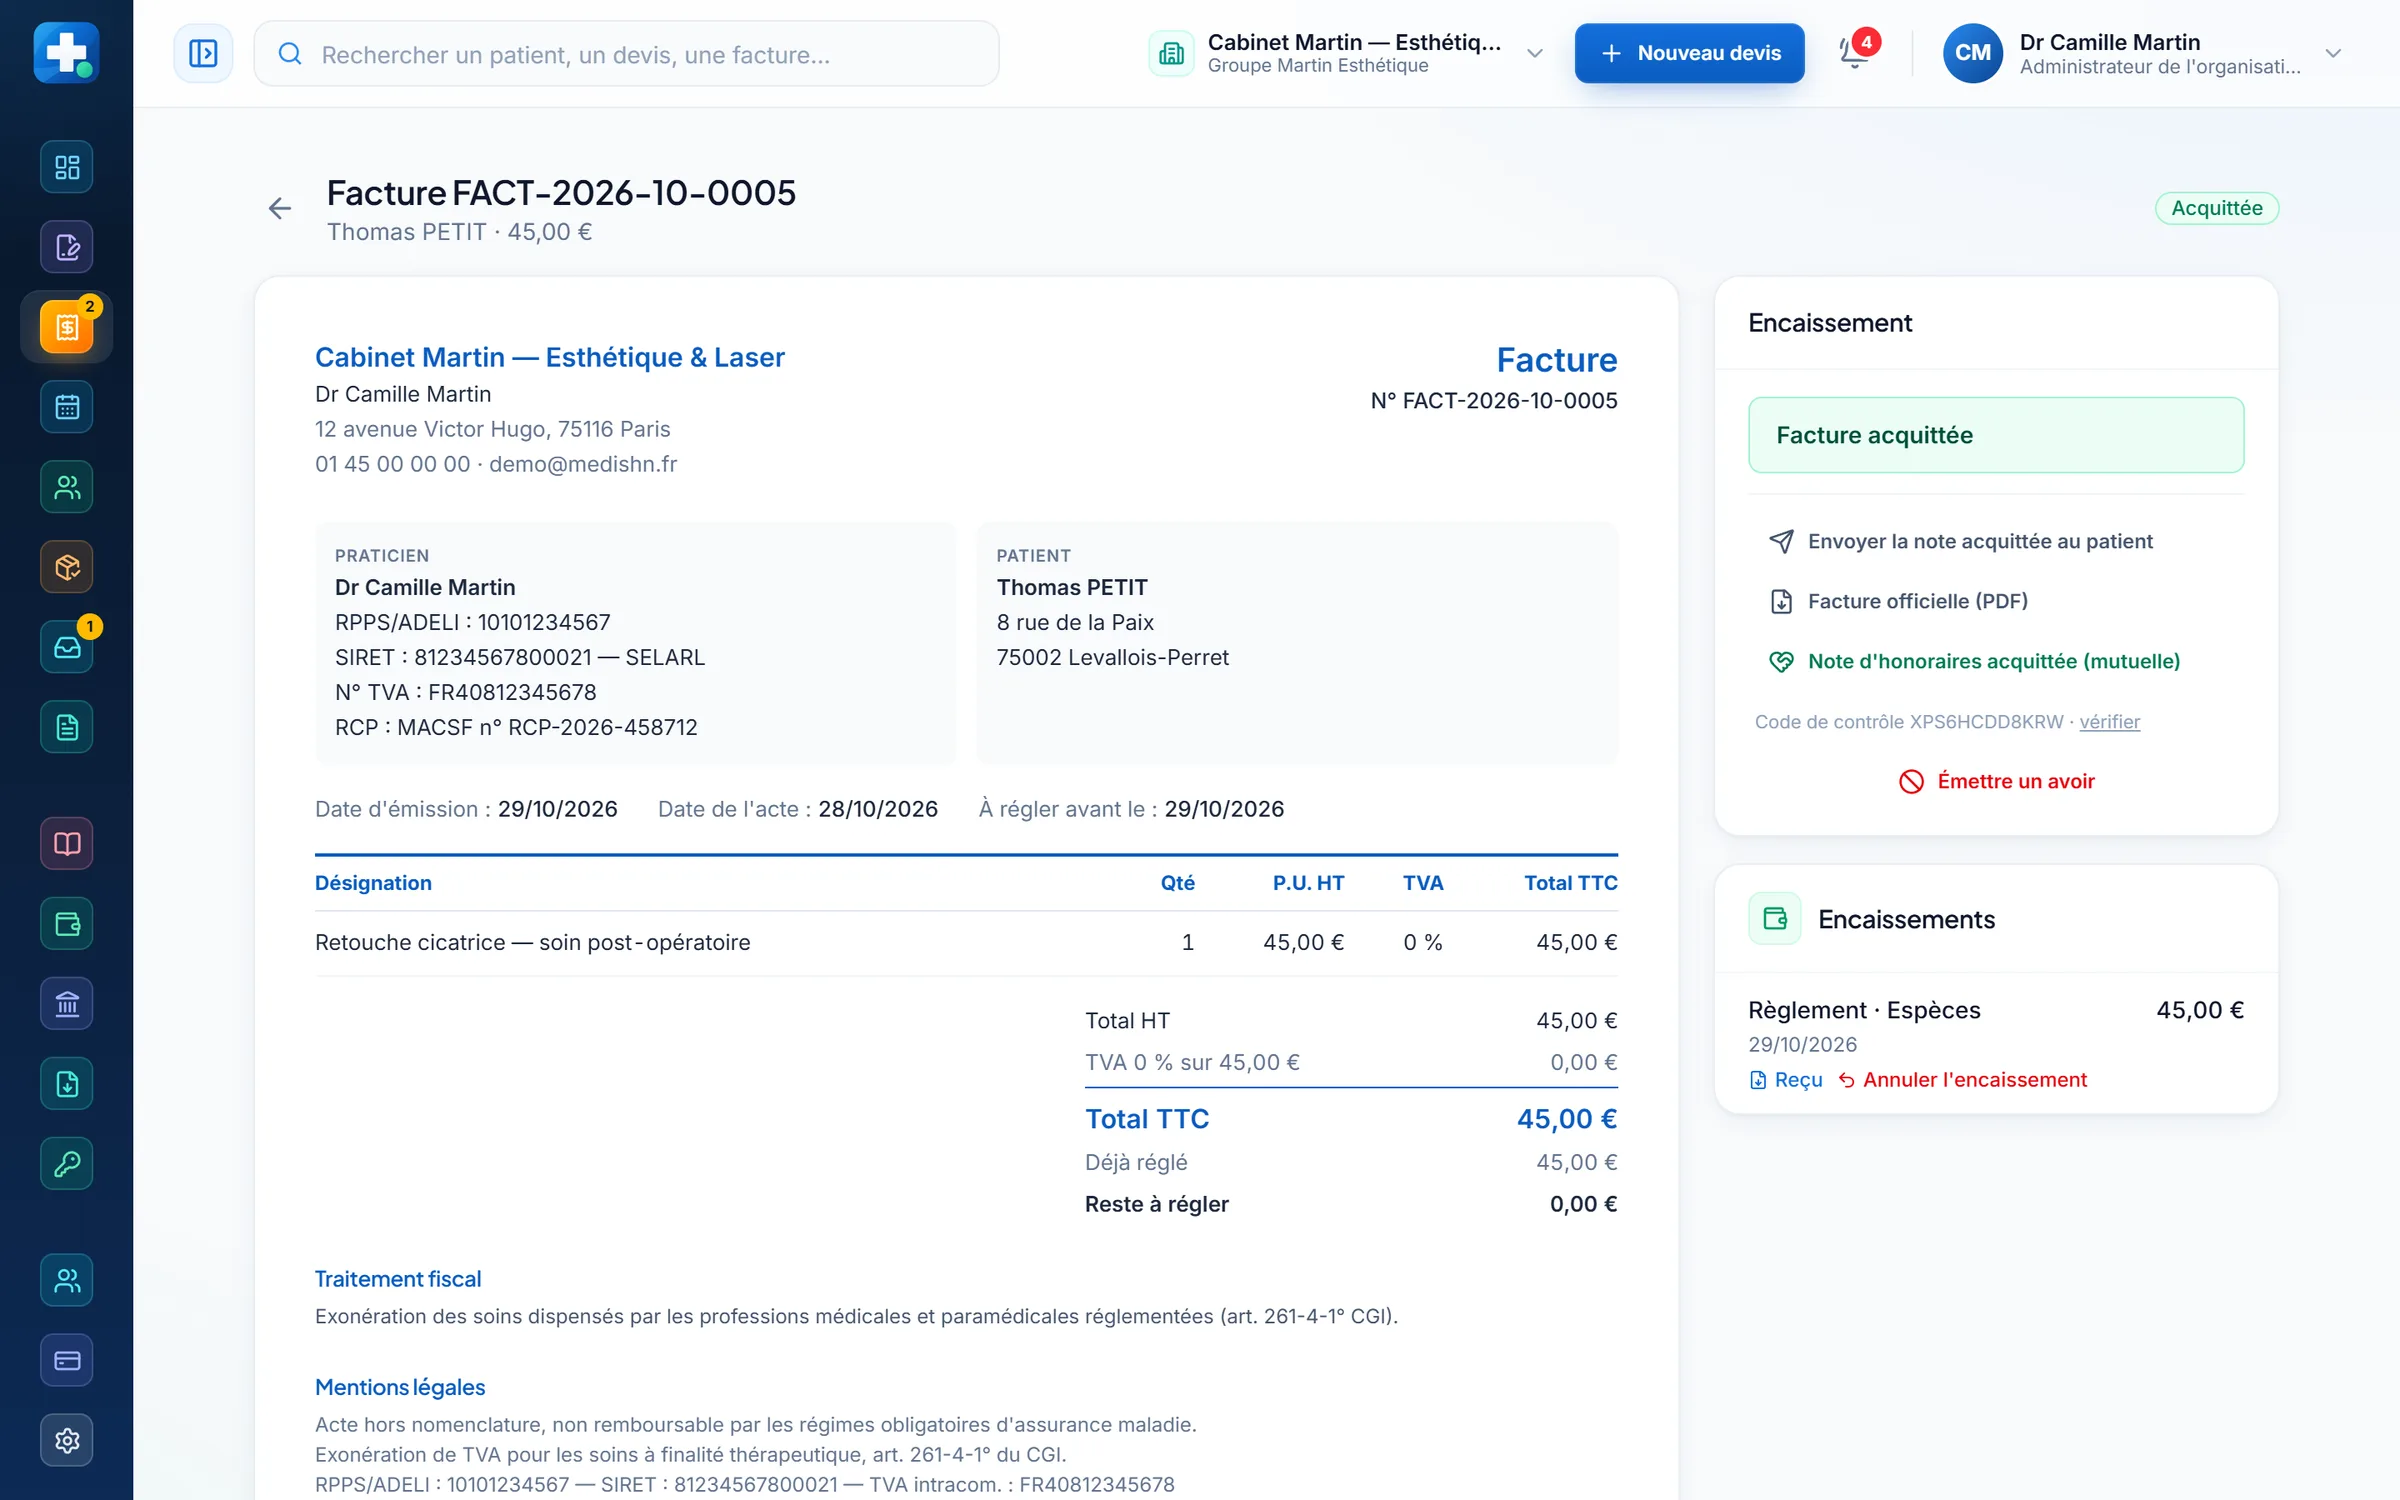Open the bank building icon in sidebar
The width and height of the screenshot is (2400, 1500).
pyautogui.click(x=67, y=1003)
